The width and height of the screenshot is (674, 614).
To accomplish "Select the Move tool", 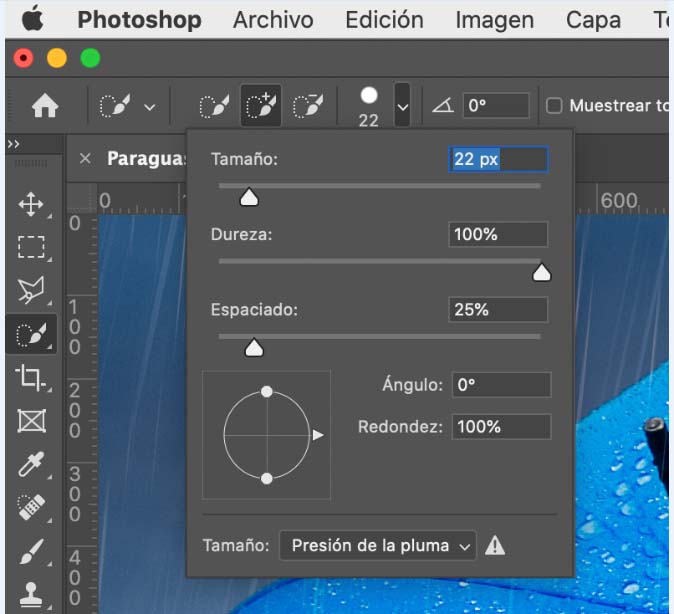I will pyautogui.click(x=31, y=204).
